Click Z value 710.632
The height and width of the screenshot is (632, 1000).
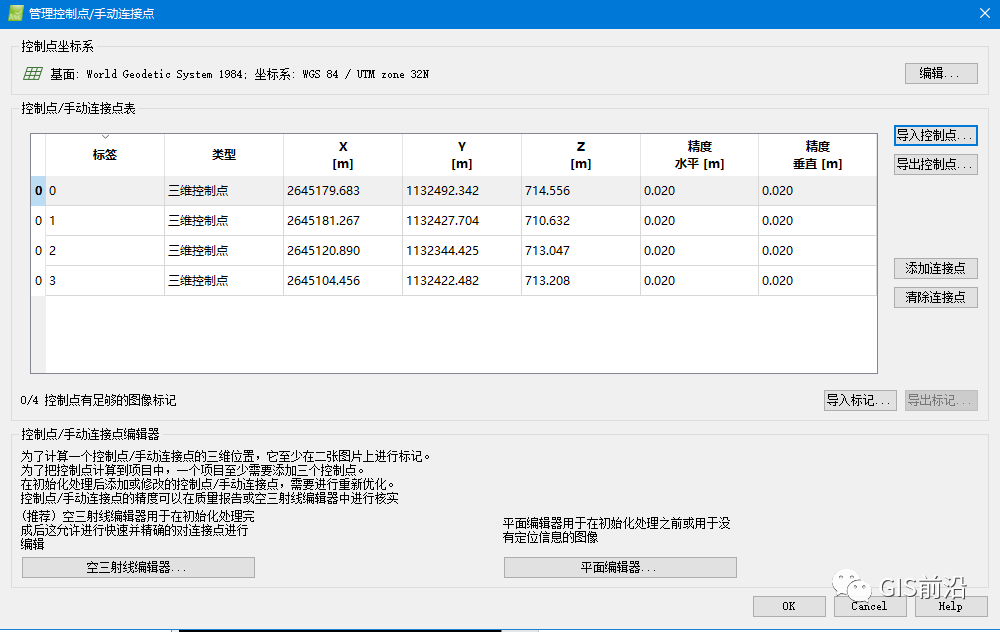pyautogui.click(x=580, y=221)
